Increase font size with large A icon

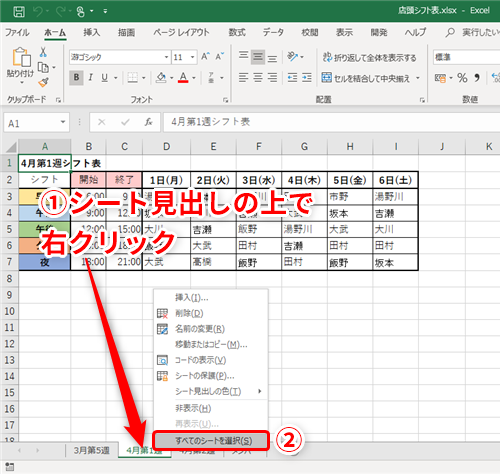click(205, 57)
